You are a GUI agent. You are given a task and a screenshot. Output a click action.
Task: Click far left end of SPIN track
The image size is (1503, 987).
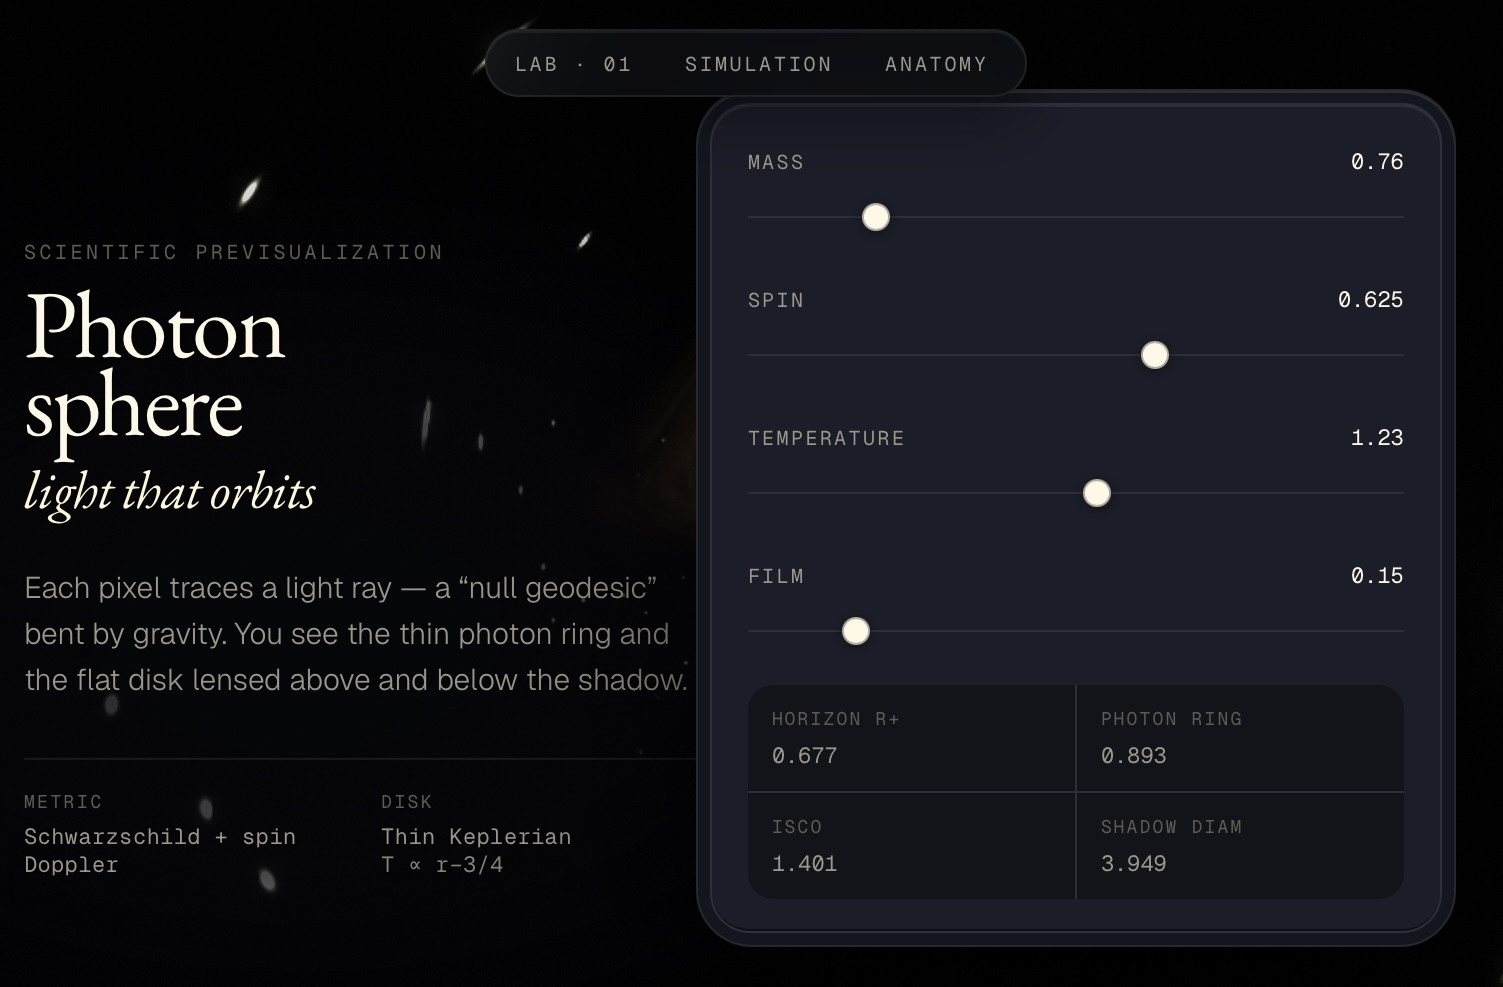(752, 355)
